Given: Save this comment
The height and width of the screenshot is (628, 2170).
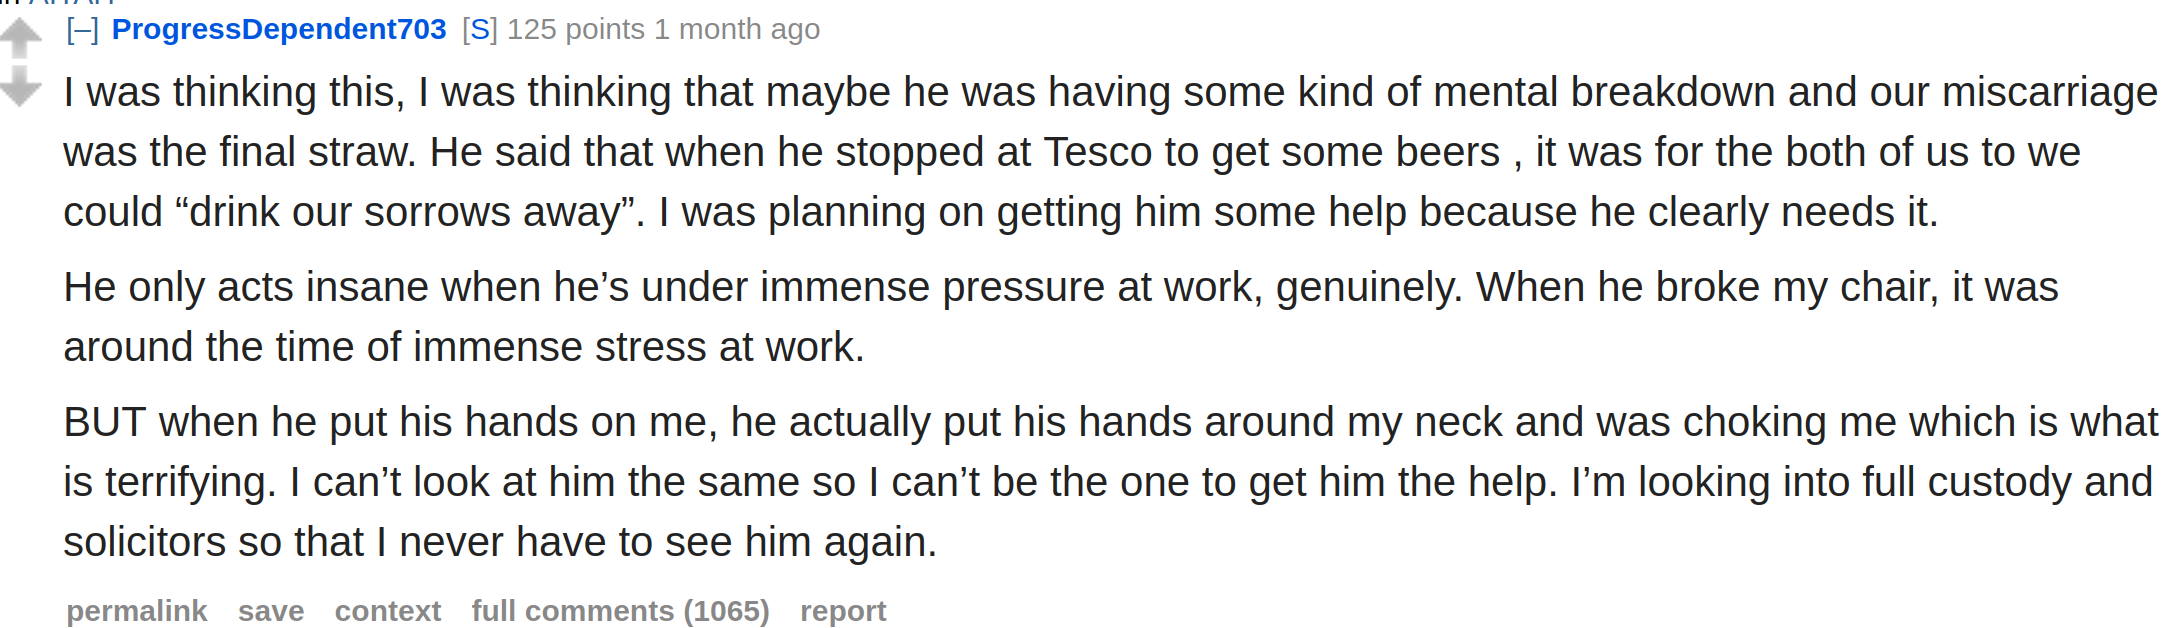Looking at the screenshot, I should tap(271, 611).
